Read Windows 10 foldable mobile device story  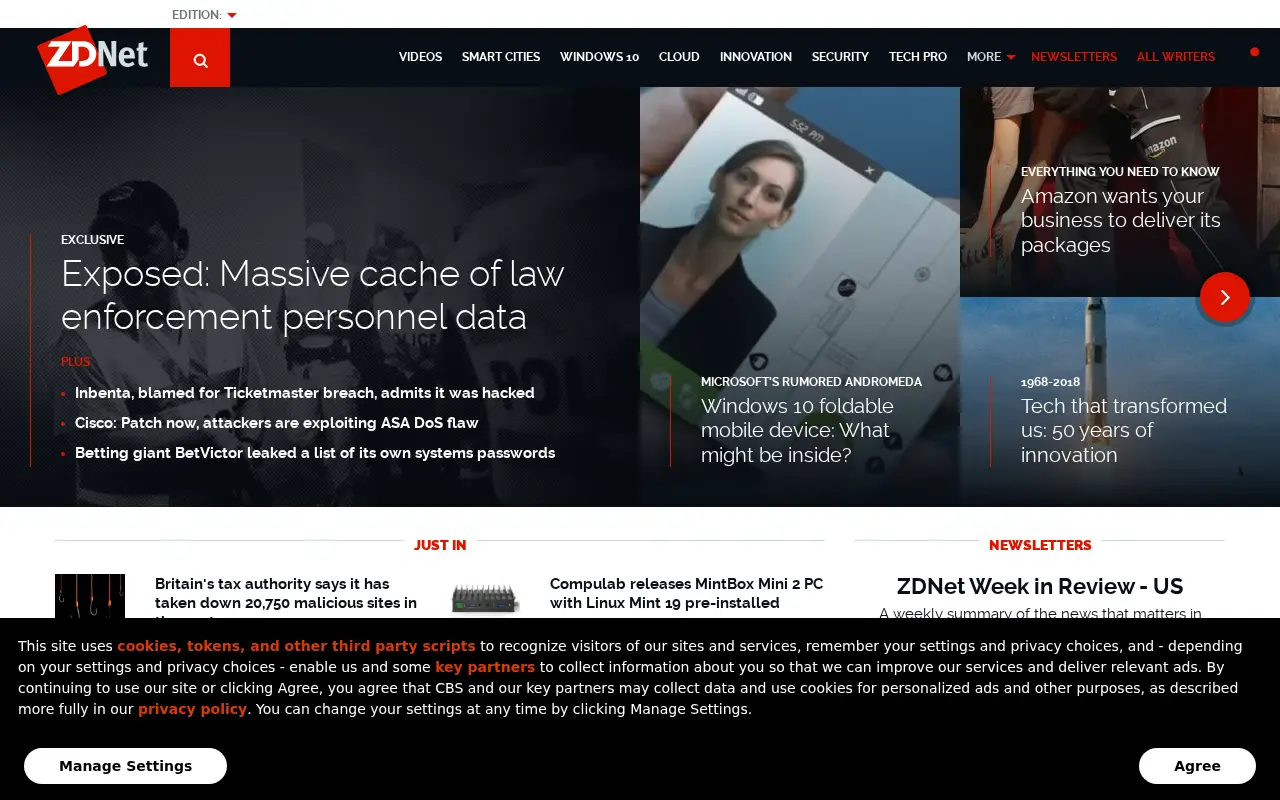point(795,430)
